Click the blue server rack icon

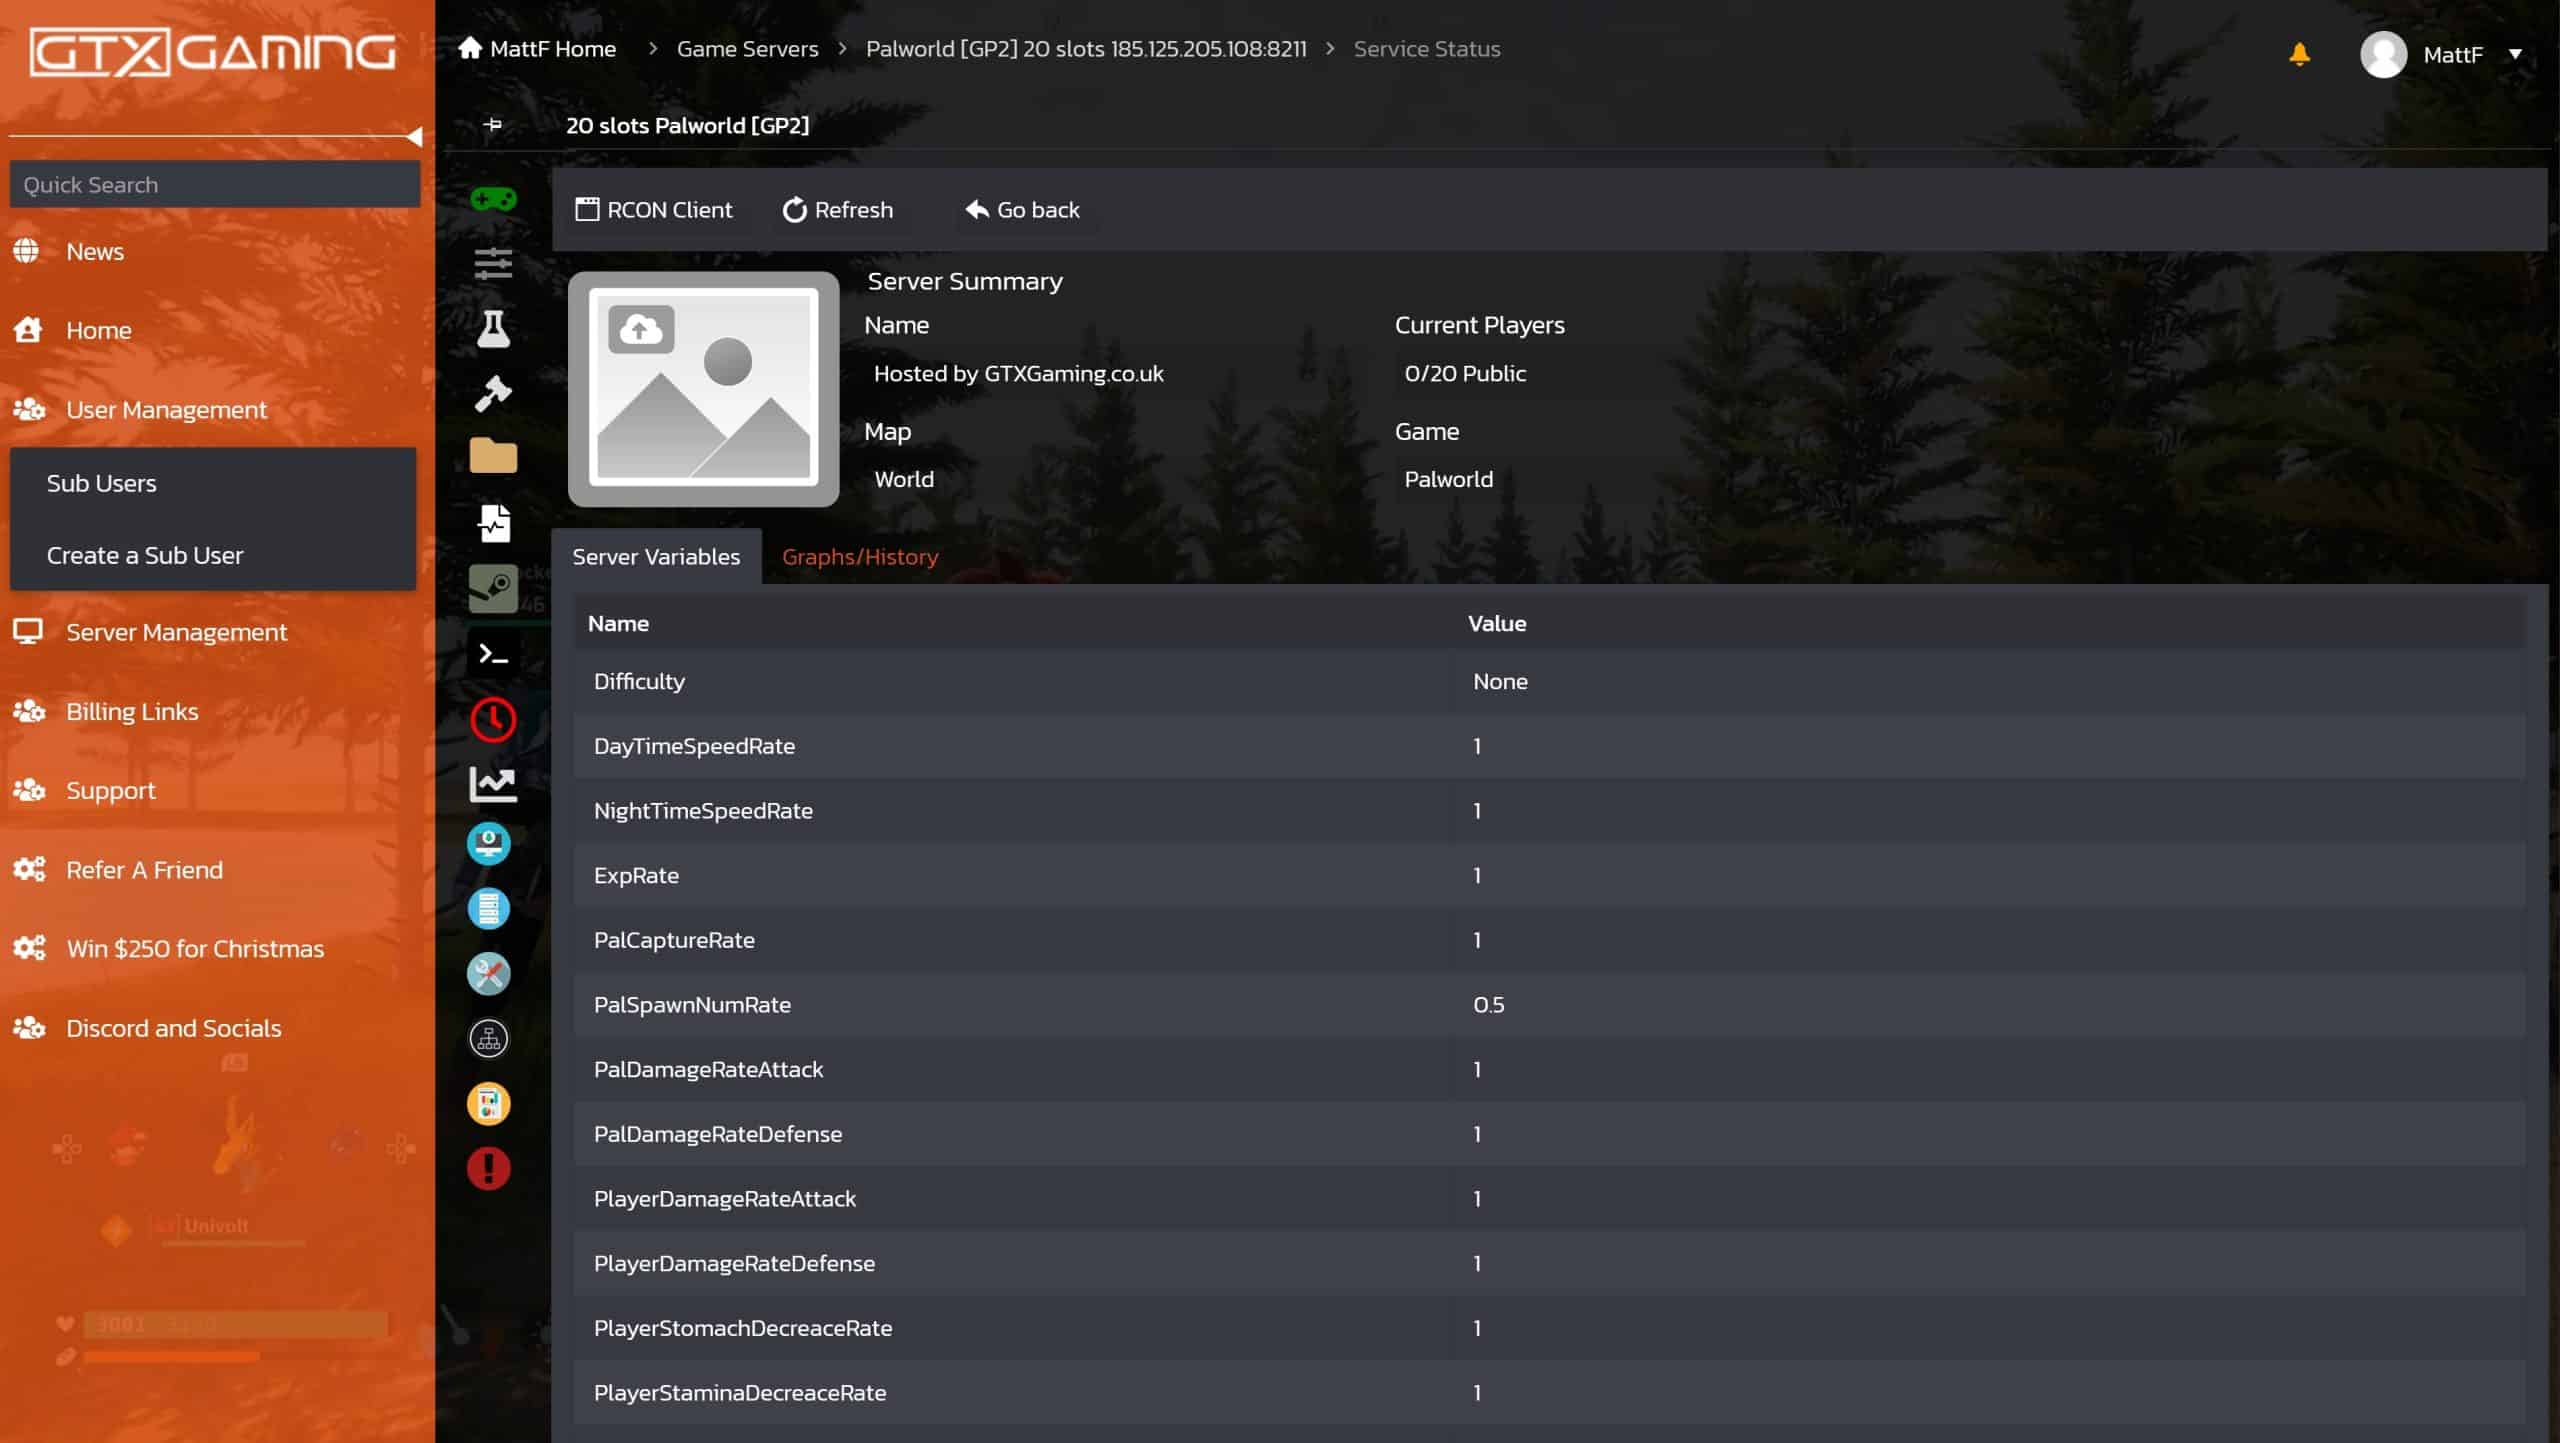click(489, 908)
